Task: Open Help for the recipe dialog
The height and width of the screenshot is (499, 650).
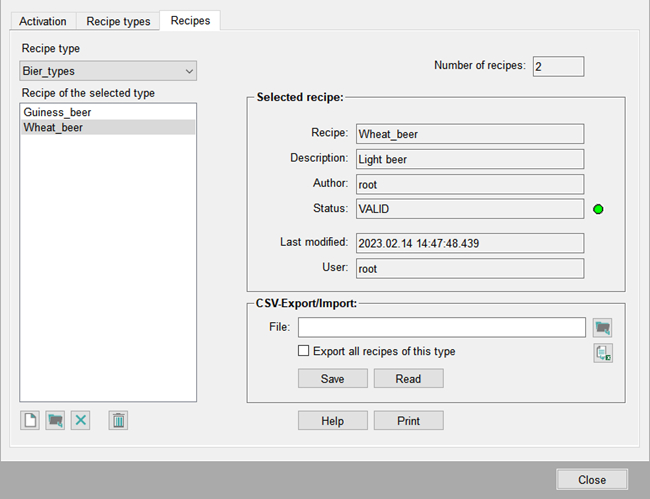Action: (x=332, y=421)
